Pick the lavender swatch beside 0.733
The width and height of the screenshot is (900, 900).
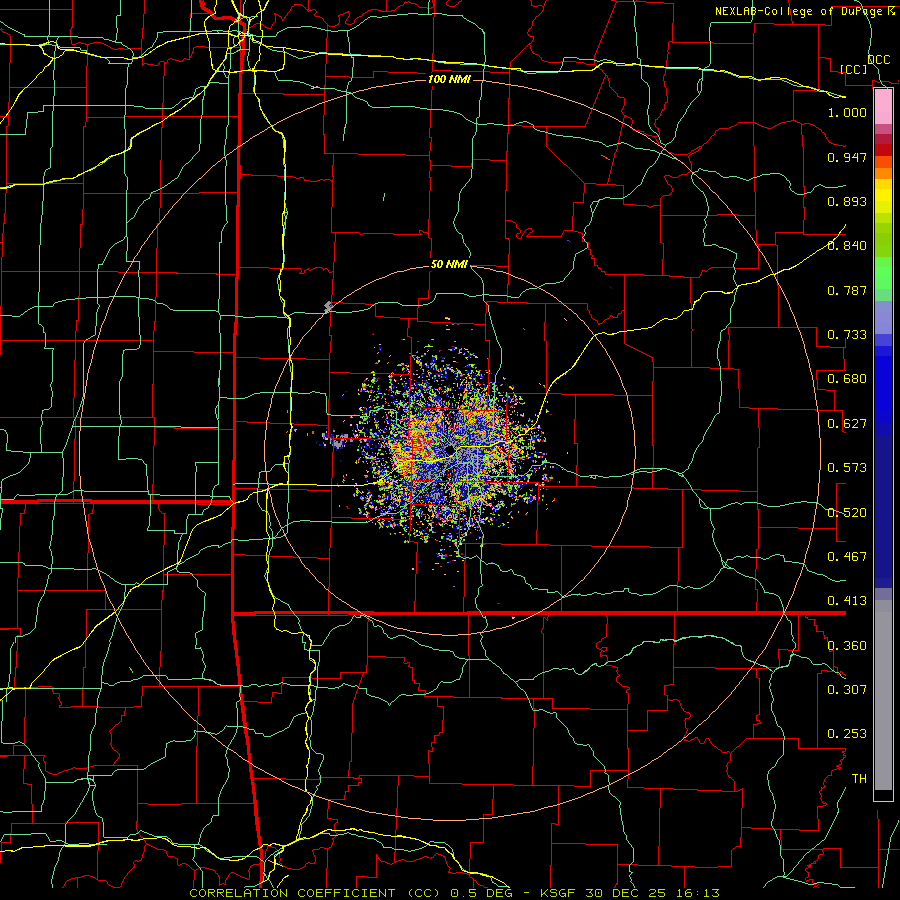pos(883,318)
